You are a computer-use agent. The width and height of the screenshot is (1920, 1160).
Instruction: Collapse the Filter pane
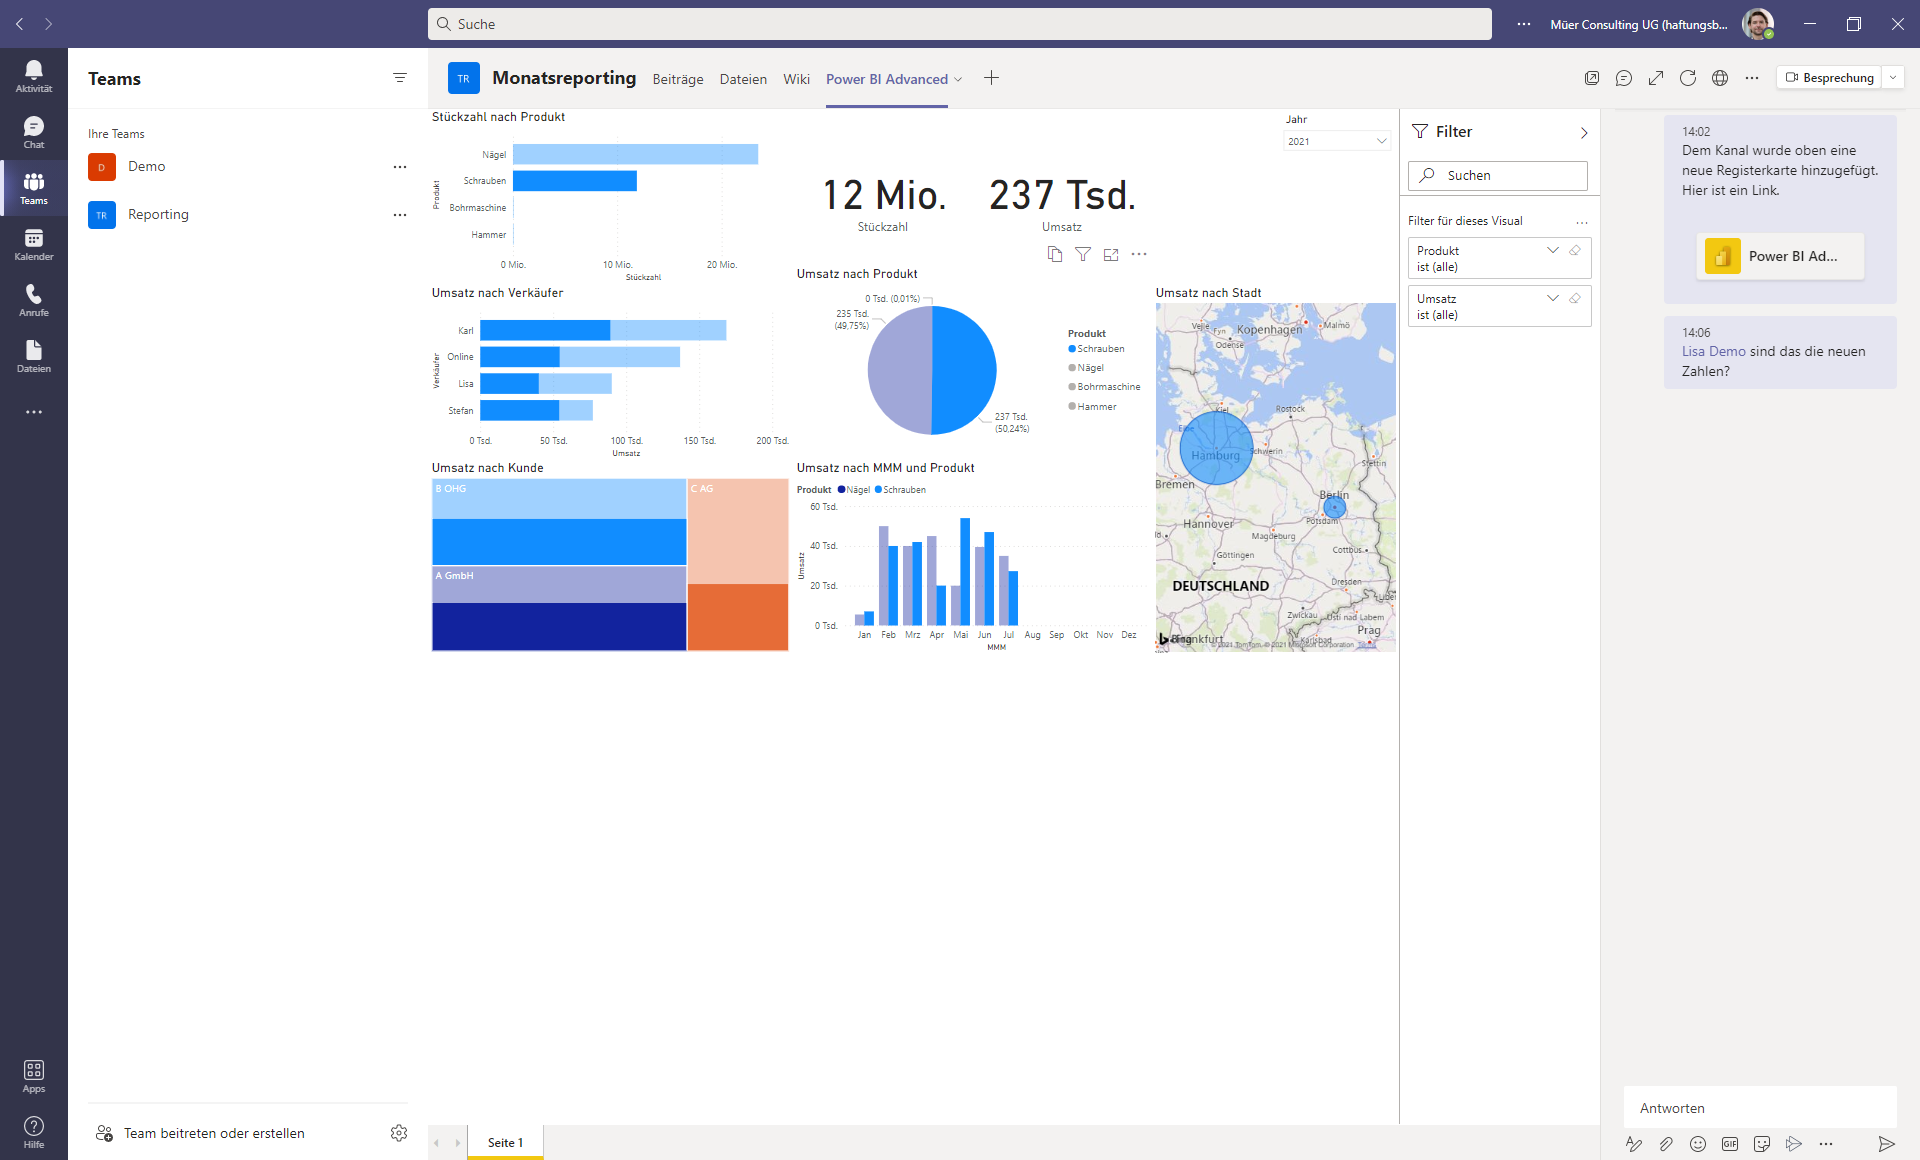[x=1584, y=132]
